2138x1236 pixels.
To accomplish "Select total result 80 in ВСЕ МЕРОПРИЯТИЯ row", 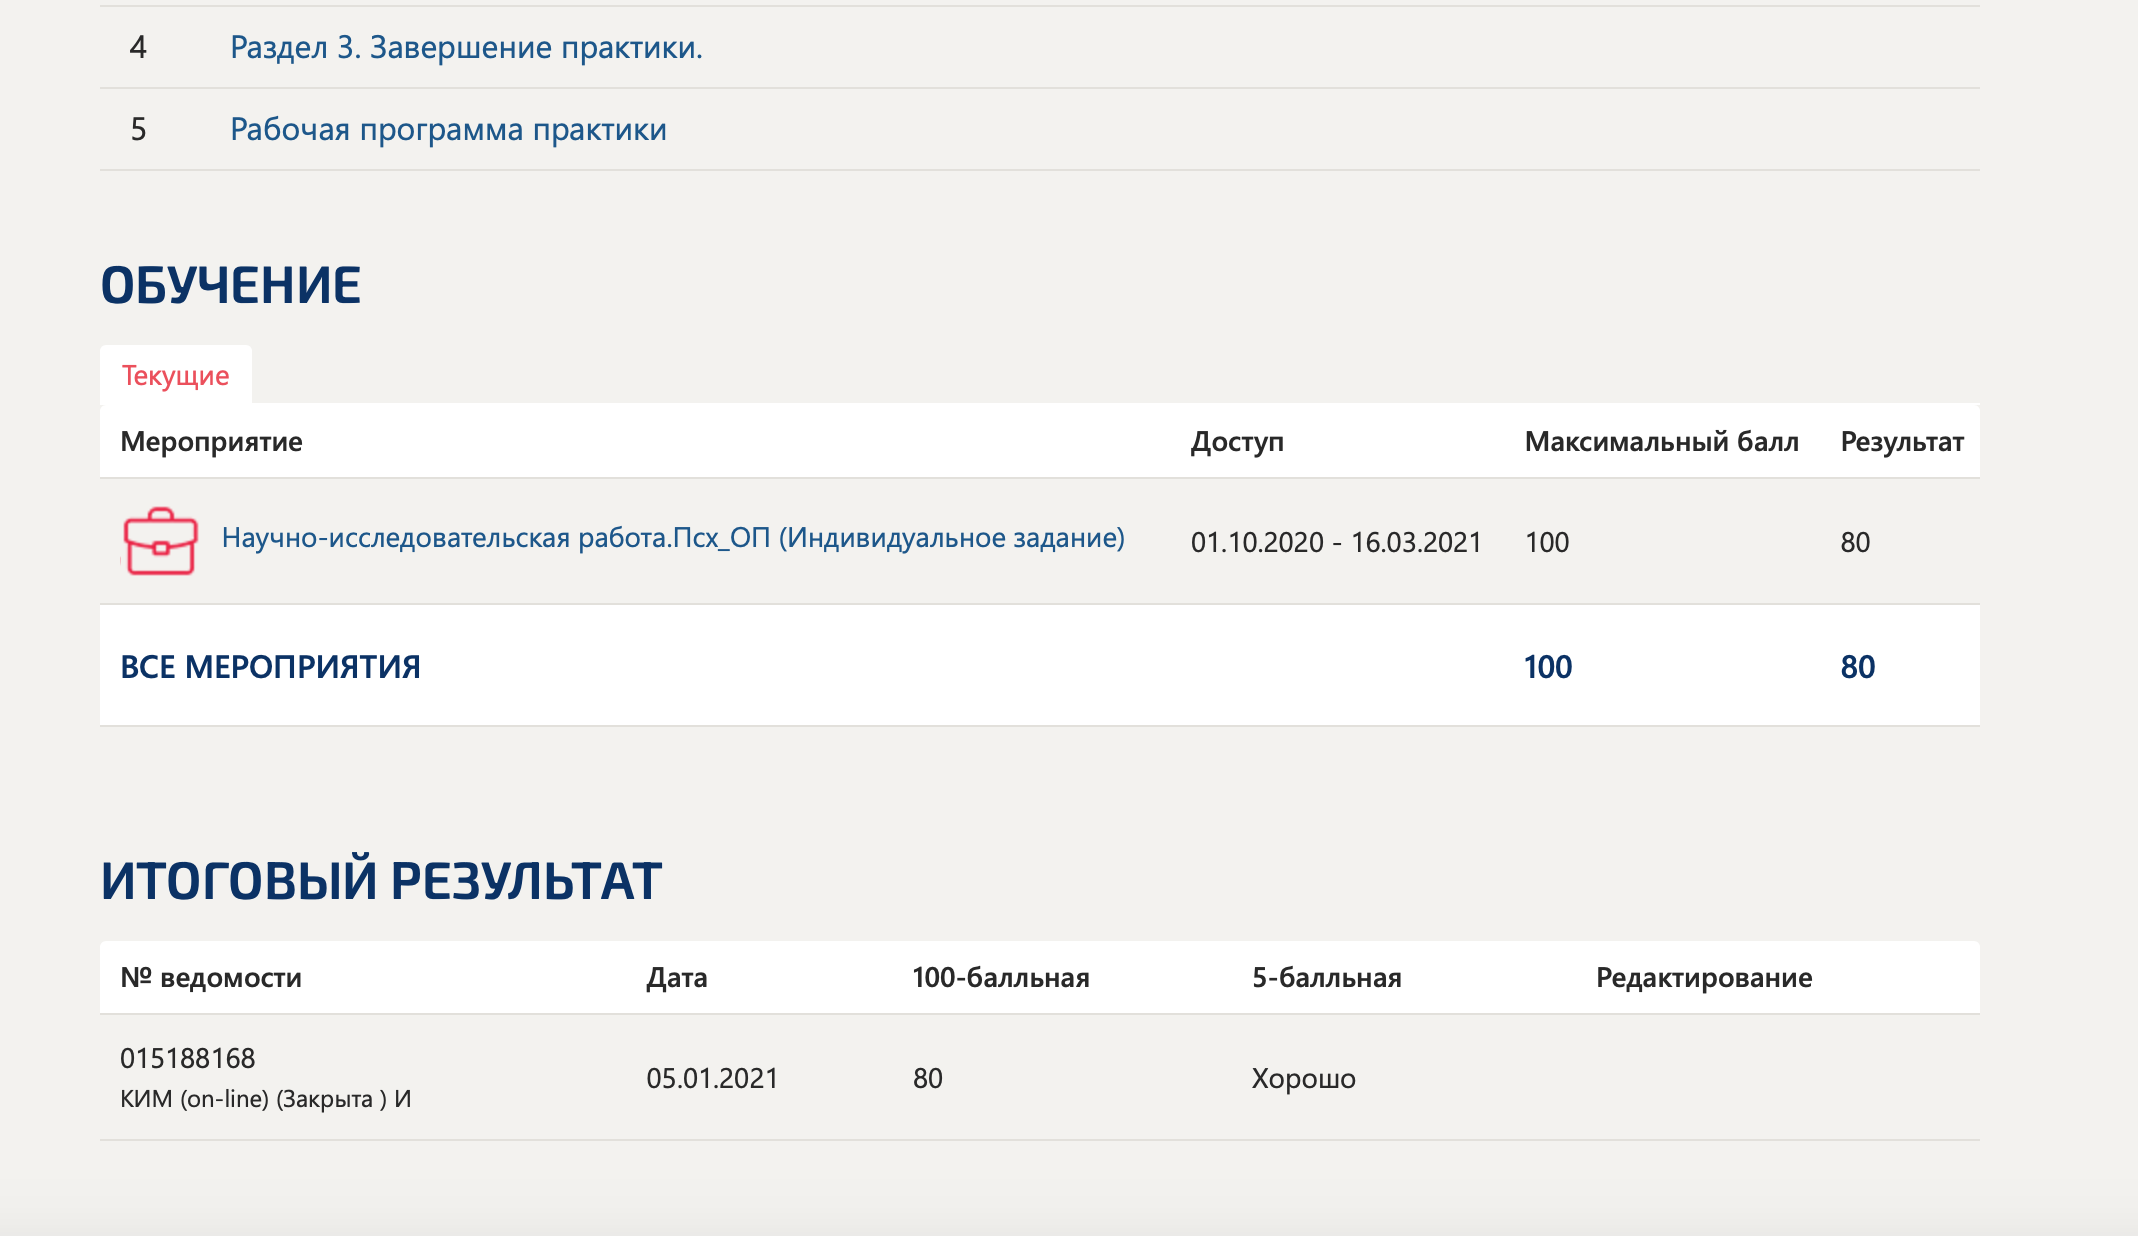I will point(1857,667).
